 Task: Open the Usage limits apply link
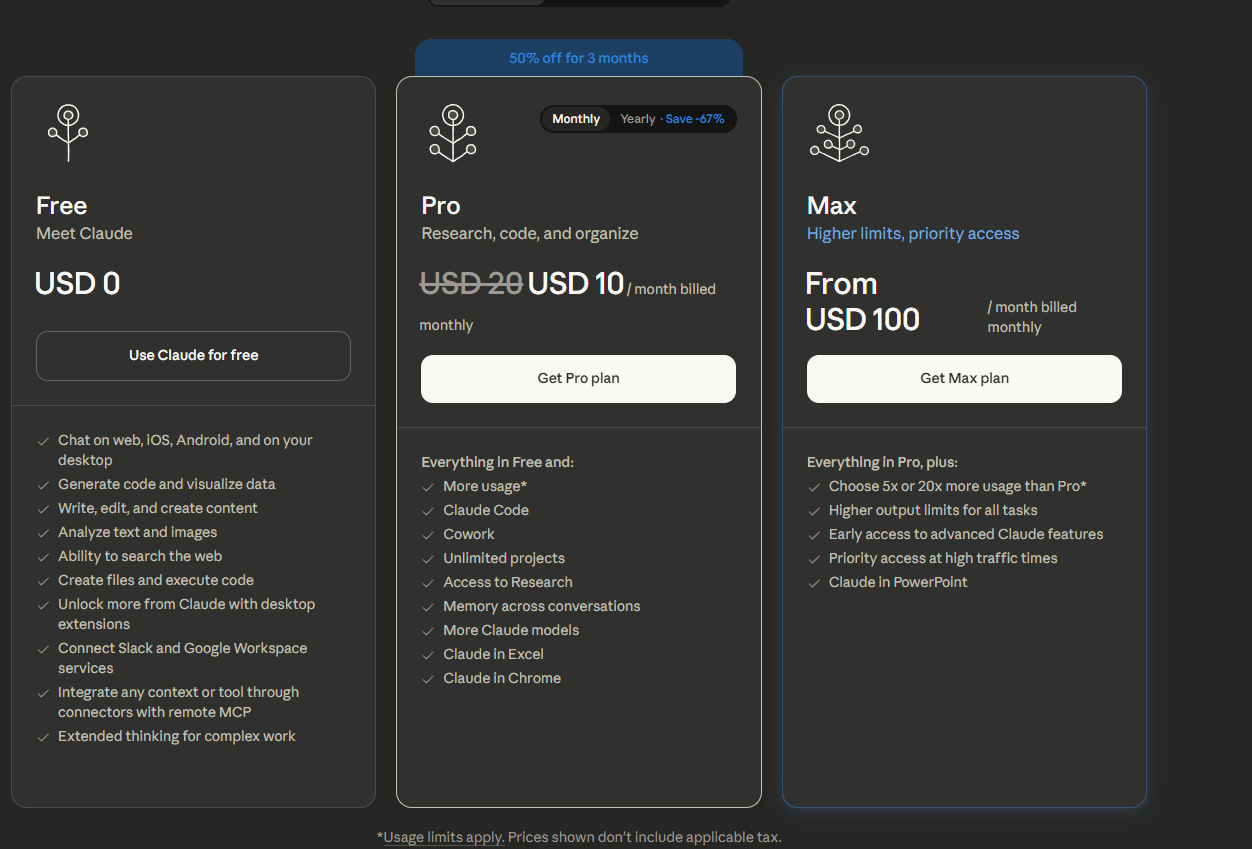coord(443,837)
